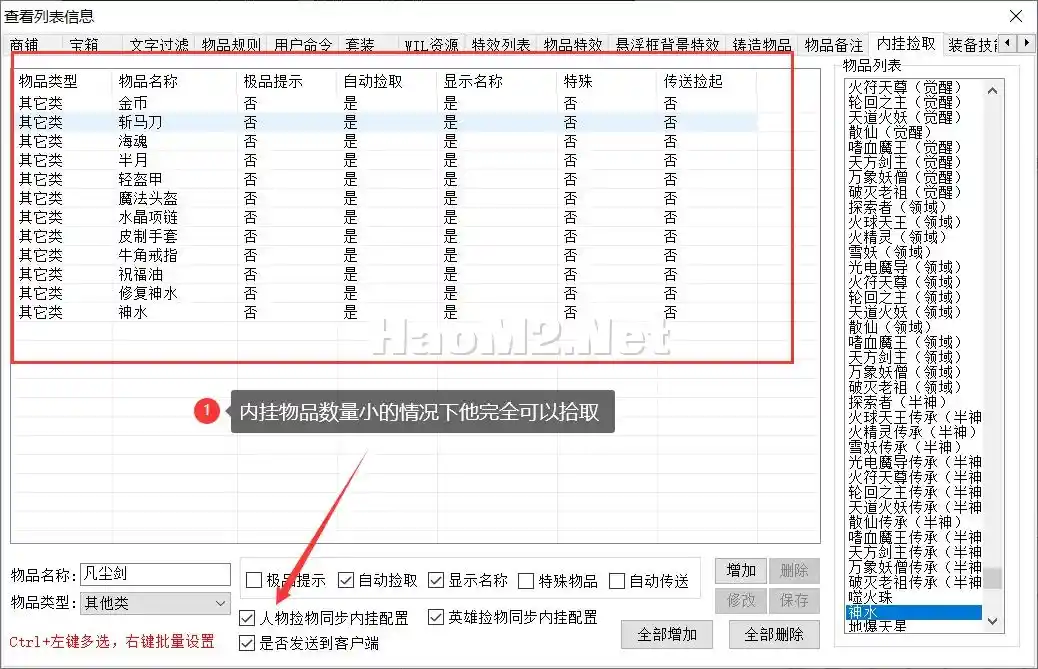Select the 修复神水 row
This screenshot has width=1038, height=669.
pos(385,293)
